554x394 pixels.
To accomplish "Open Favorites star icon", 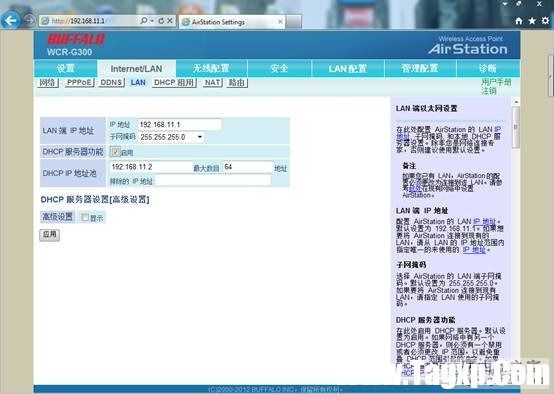I will (x=532, y=21).
